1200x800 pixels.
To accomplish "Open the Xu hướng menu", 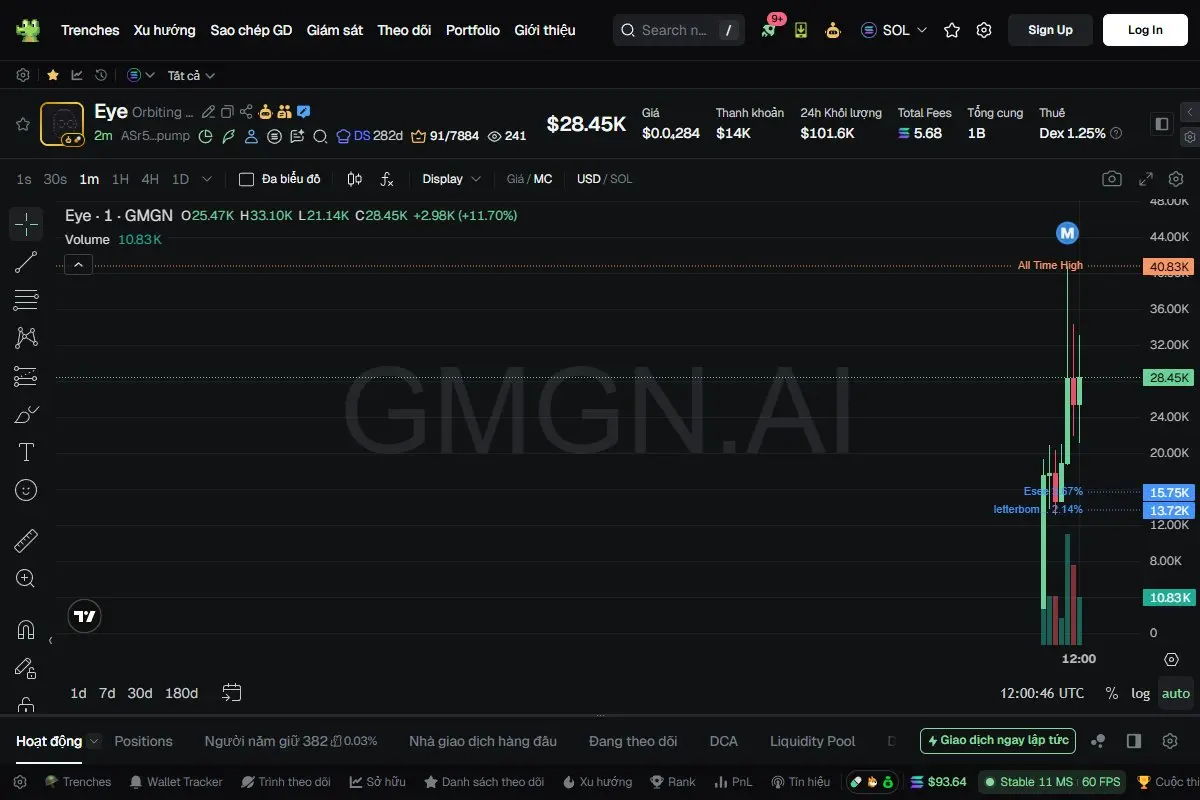I will tap(165, 30).
